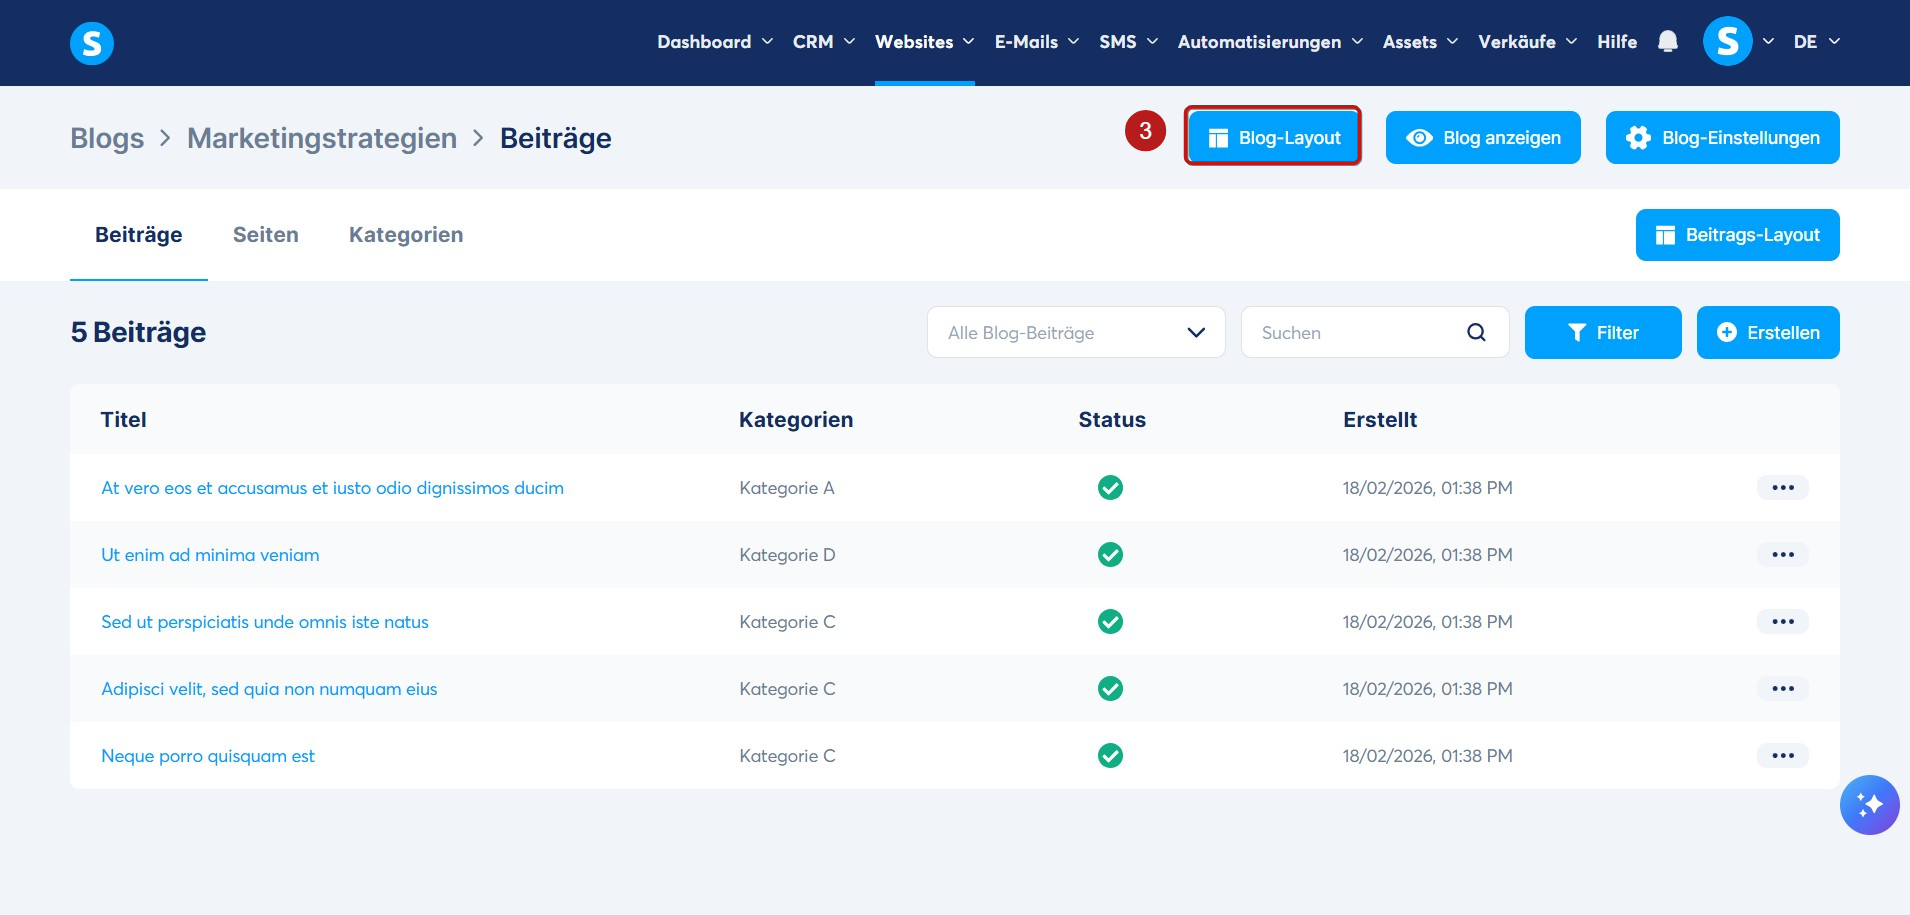Open the profile menu chevron
The width and height of the screenshot is (1910, 915).
(1768, 42)
